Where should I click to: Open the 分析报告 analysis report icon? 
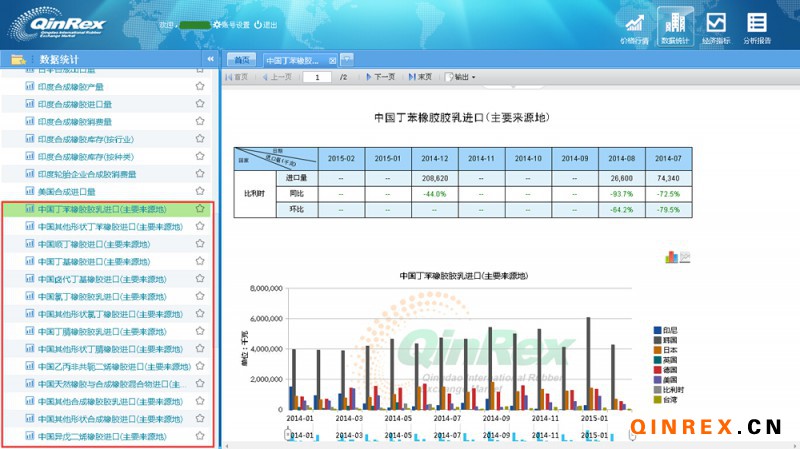pyautogui.click(x=757, y=27)
